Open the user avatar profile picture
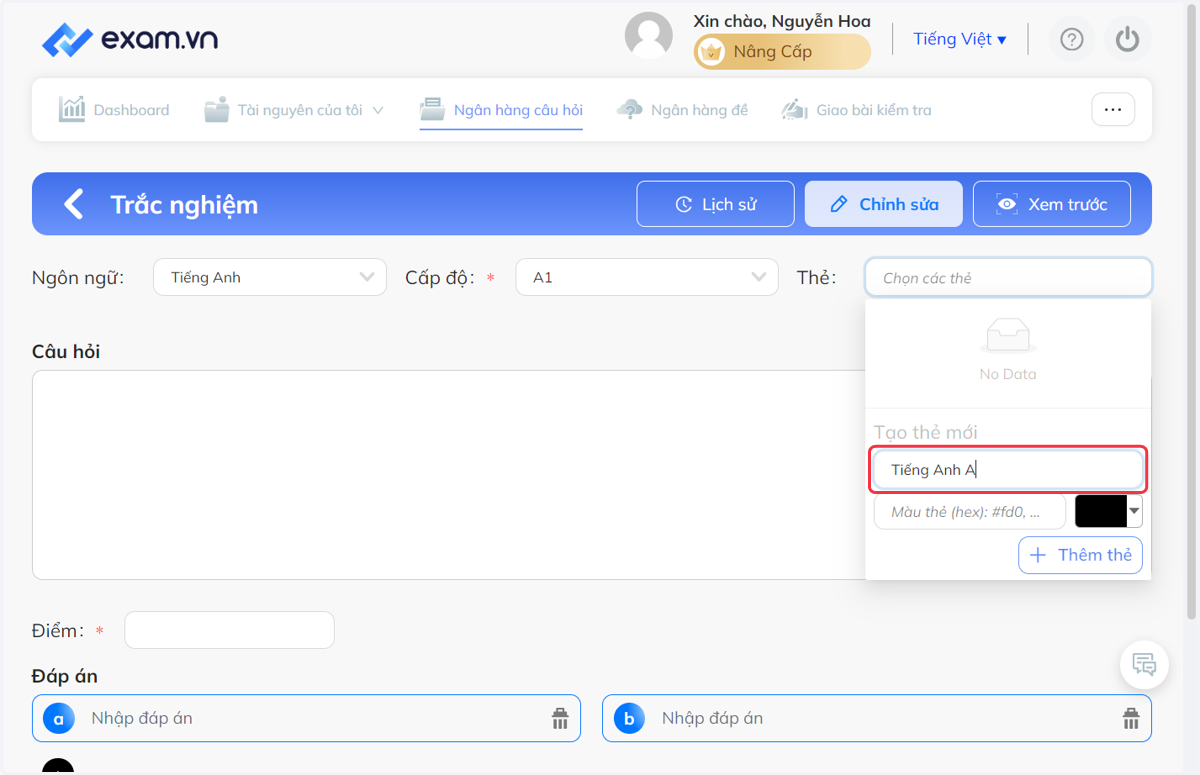 pos(649,37)
